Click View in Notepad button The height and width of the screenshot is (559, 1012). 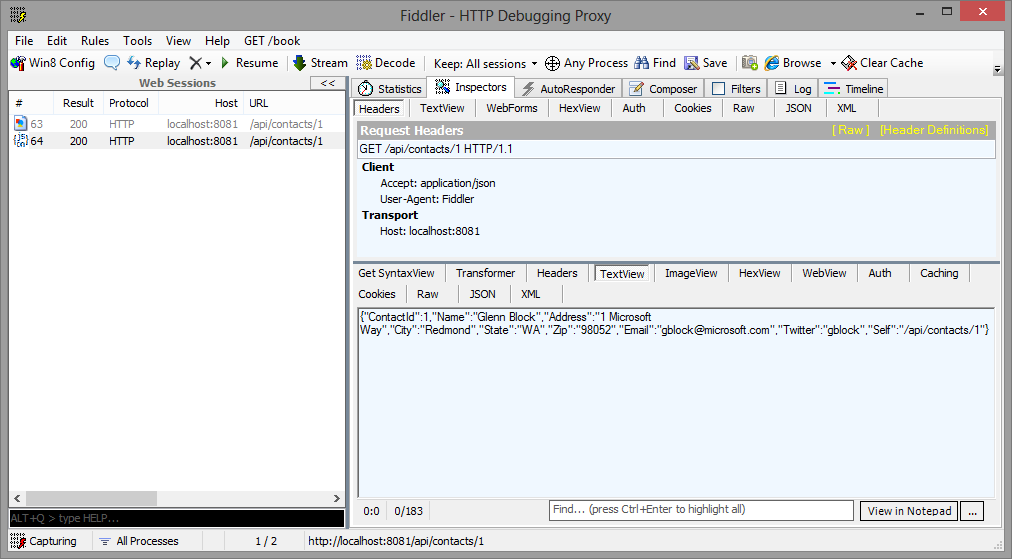909,511
